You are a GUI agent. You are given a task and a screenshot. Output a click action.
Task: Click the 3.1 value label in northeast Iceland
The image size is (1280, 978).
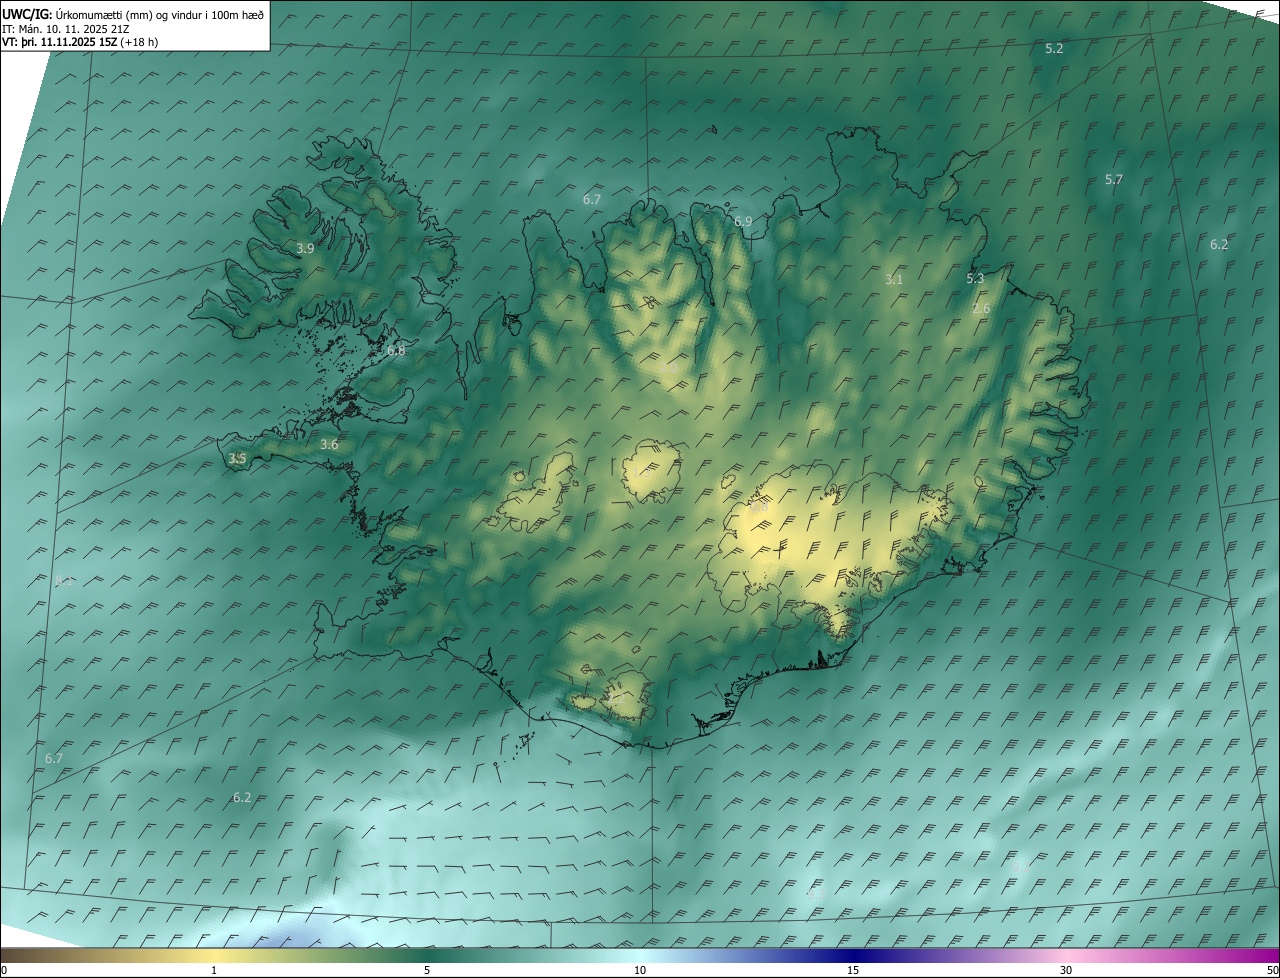click(894, 279)
